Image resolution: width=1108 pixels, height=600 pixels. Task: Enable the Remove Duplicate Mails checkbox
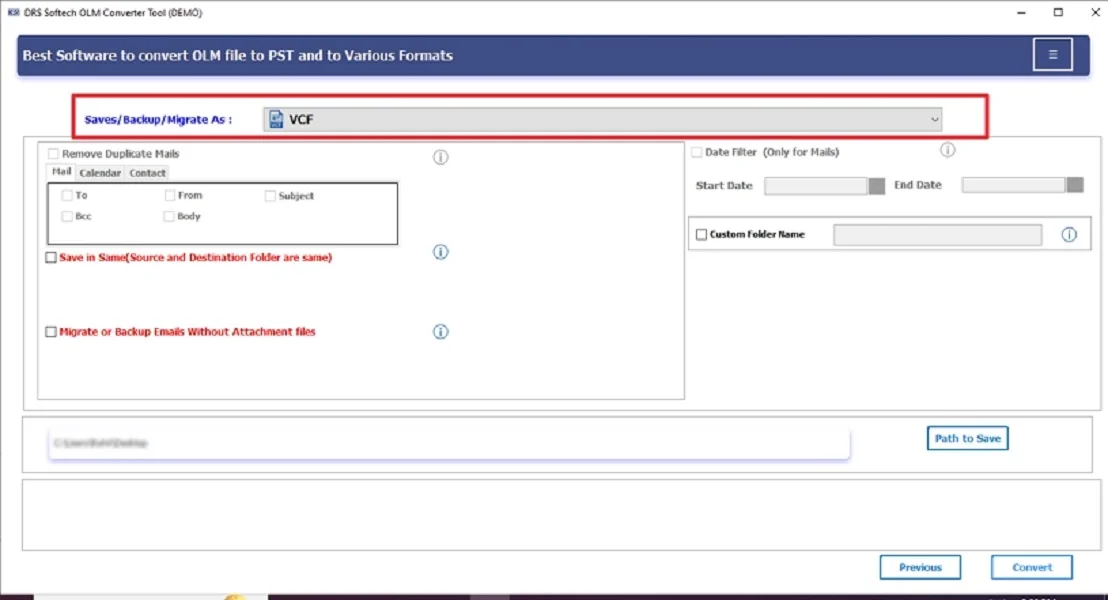click(x=52, y=153)
